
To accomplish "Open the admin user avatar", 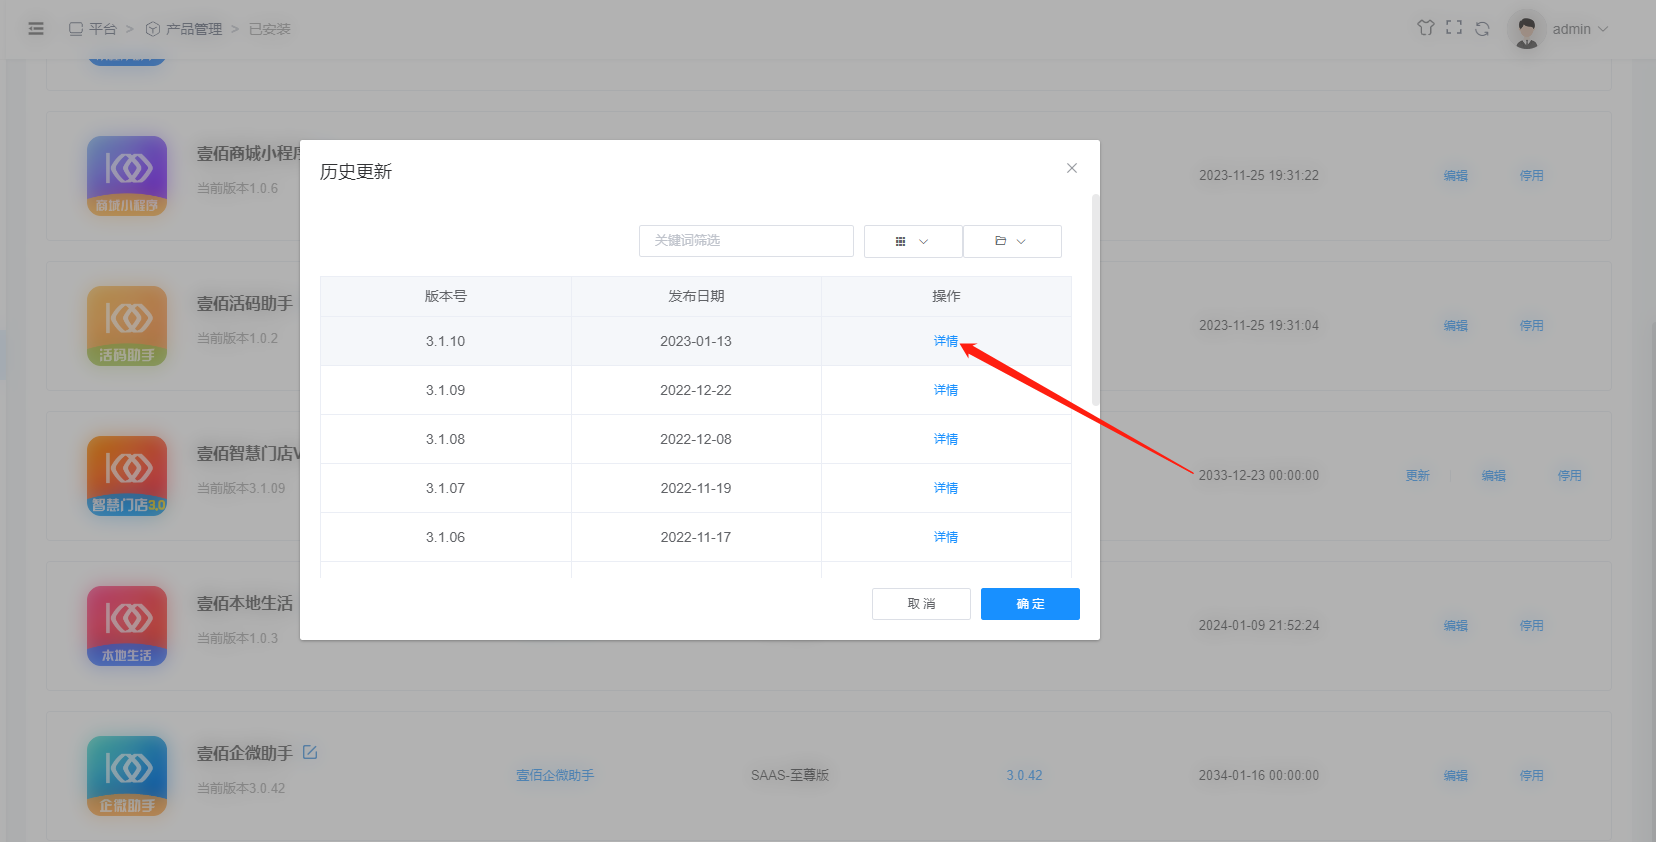I will (x=1526, y=29).
